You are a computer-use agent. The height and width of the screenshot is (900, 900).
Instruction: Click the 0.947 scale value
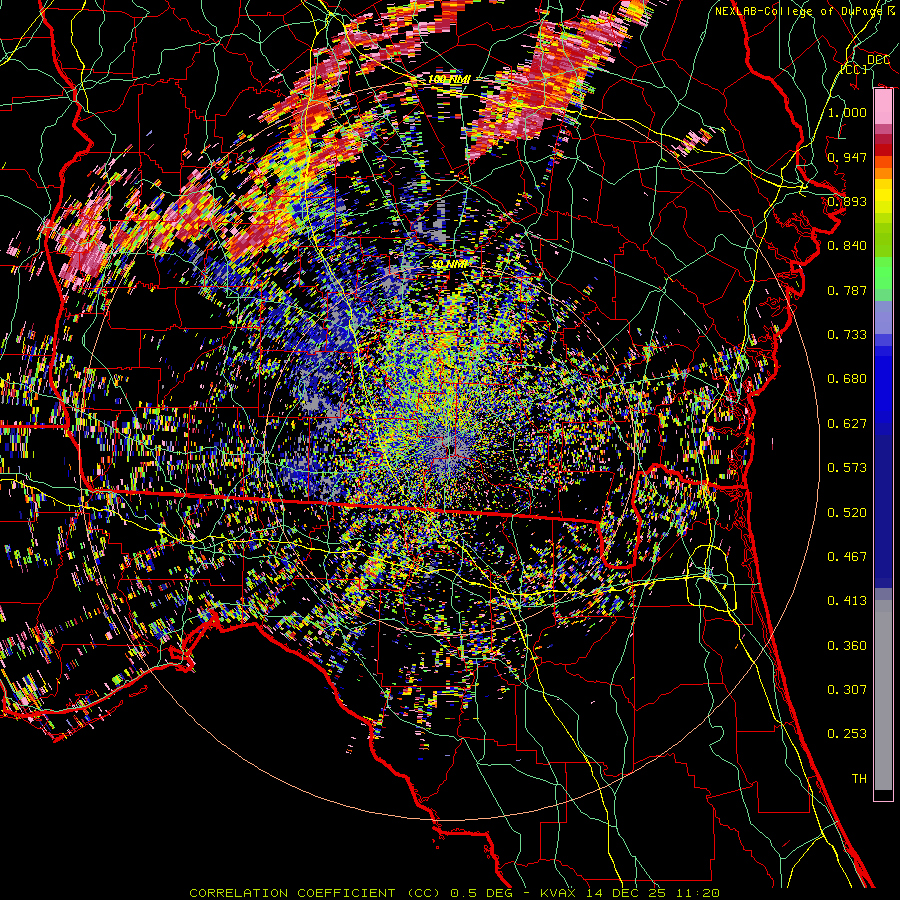pyautogui.click(x=847, y=157)
